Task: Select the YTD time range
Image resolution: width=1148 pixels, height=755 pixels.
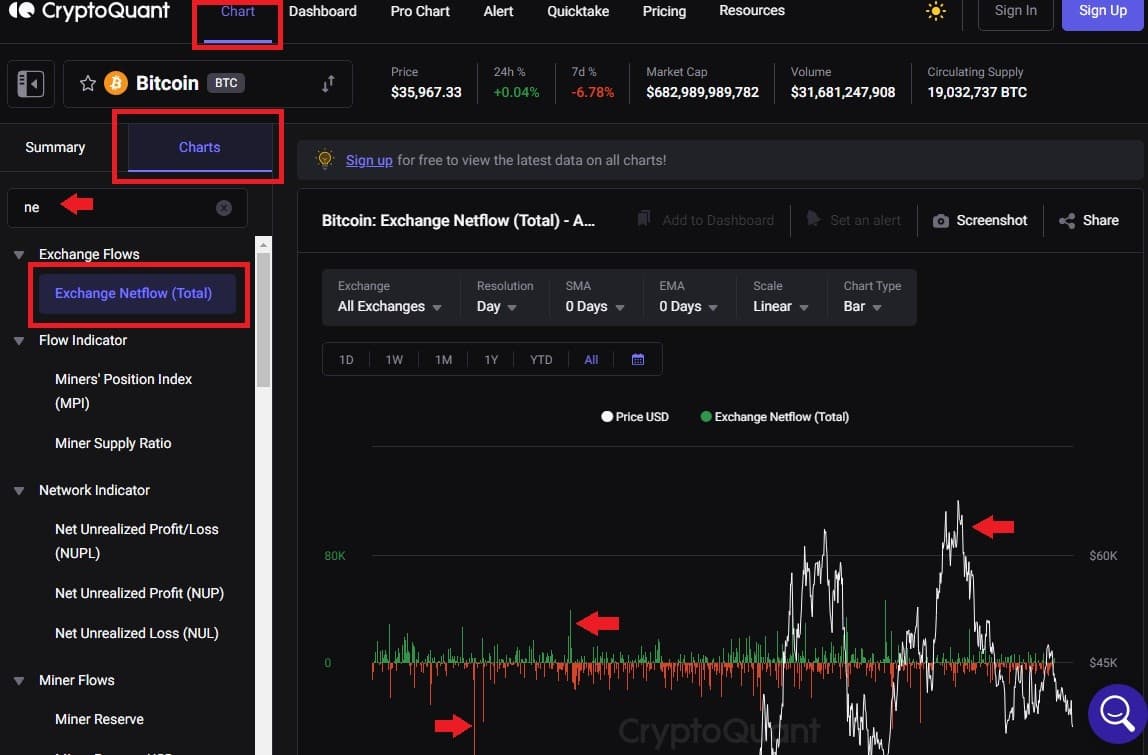Action: tap(541, 360)
